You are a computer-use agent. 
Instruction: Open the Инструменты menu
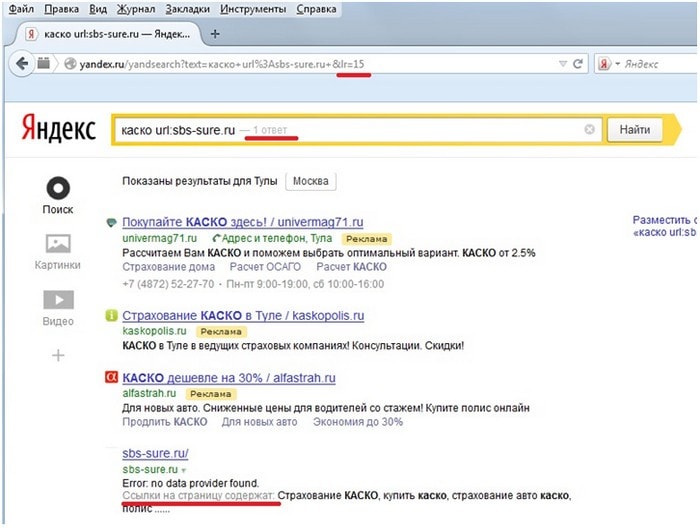point(253,9)
